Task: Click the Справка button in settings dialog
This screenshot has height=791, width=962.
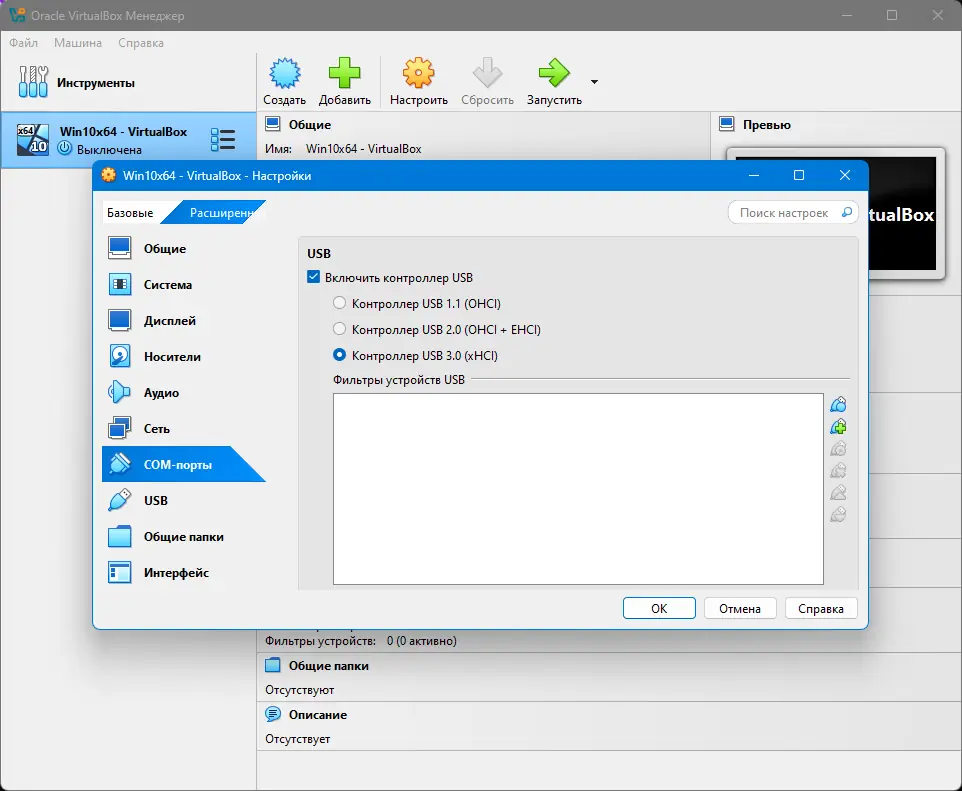Action: click(x=821, y=608)
